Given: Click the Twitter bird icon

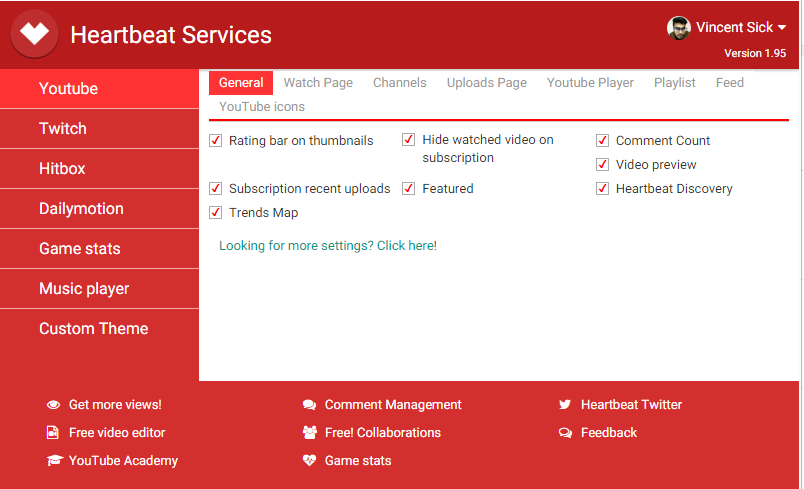Looking at the screenshot, I should click(x=565, y=404).
